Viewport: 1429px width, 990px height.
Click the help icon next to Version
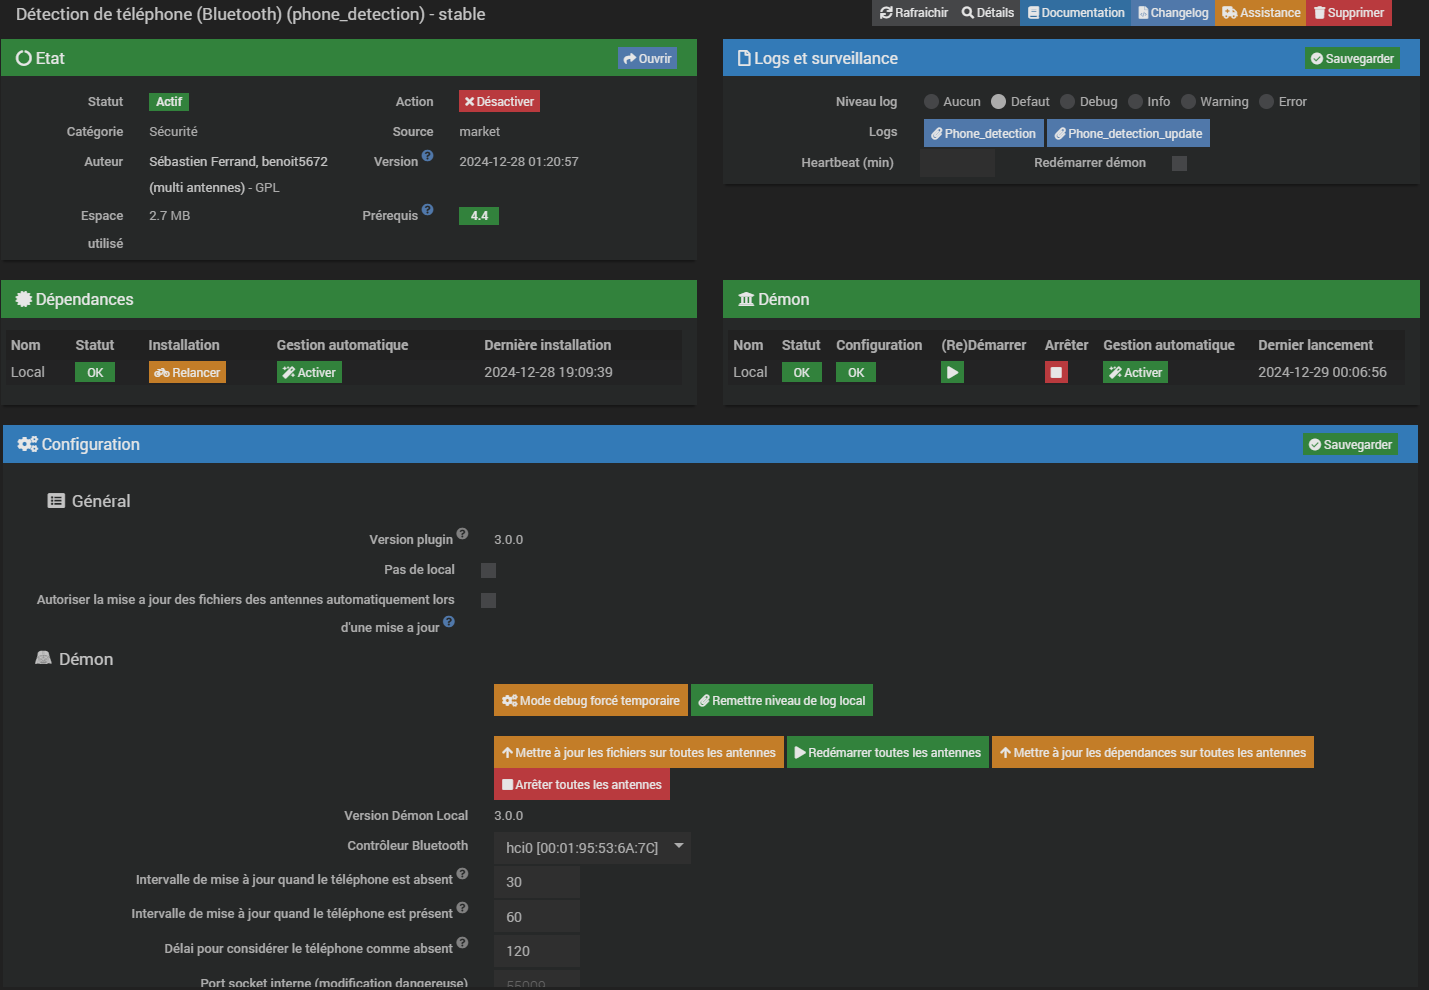(x=428, y=156)
